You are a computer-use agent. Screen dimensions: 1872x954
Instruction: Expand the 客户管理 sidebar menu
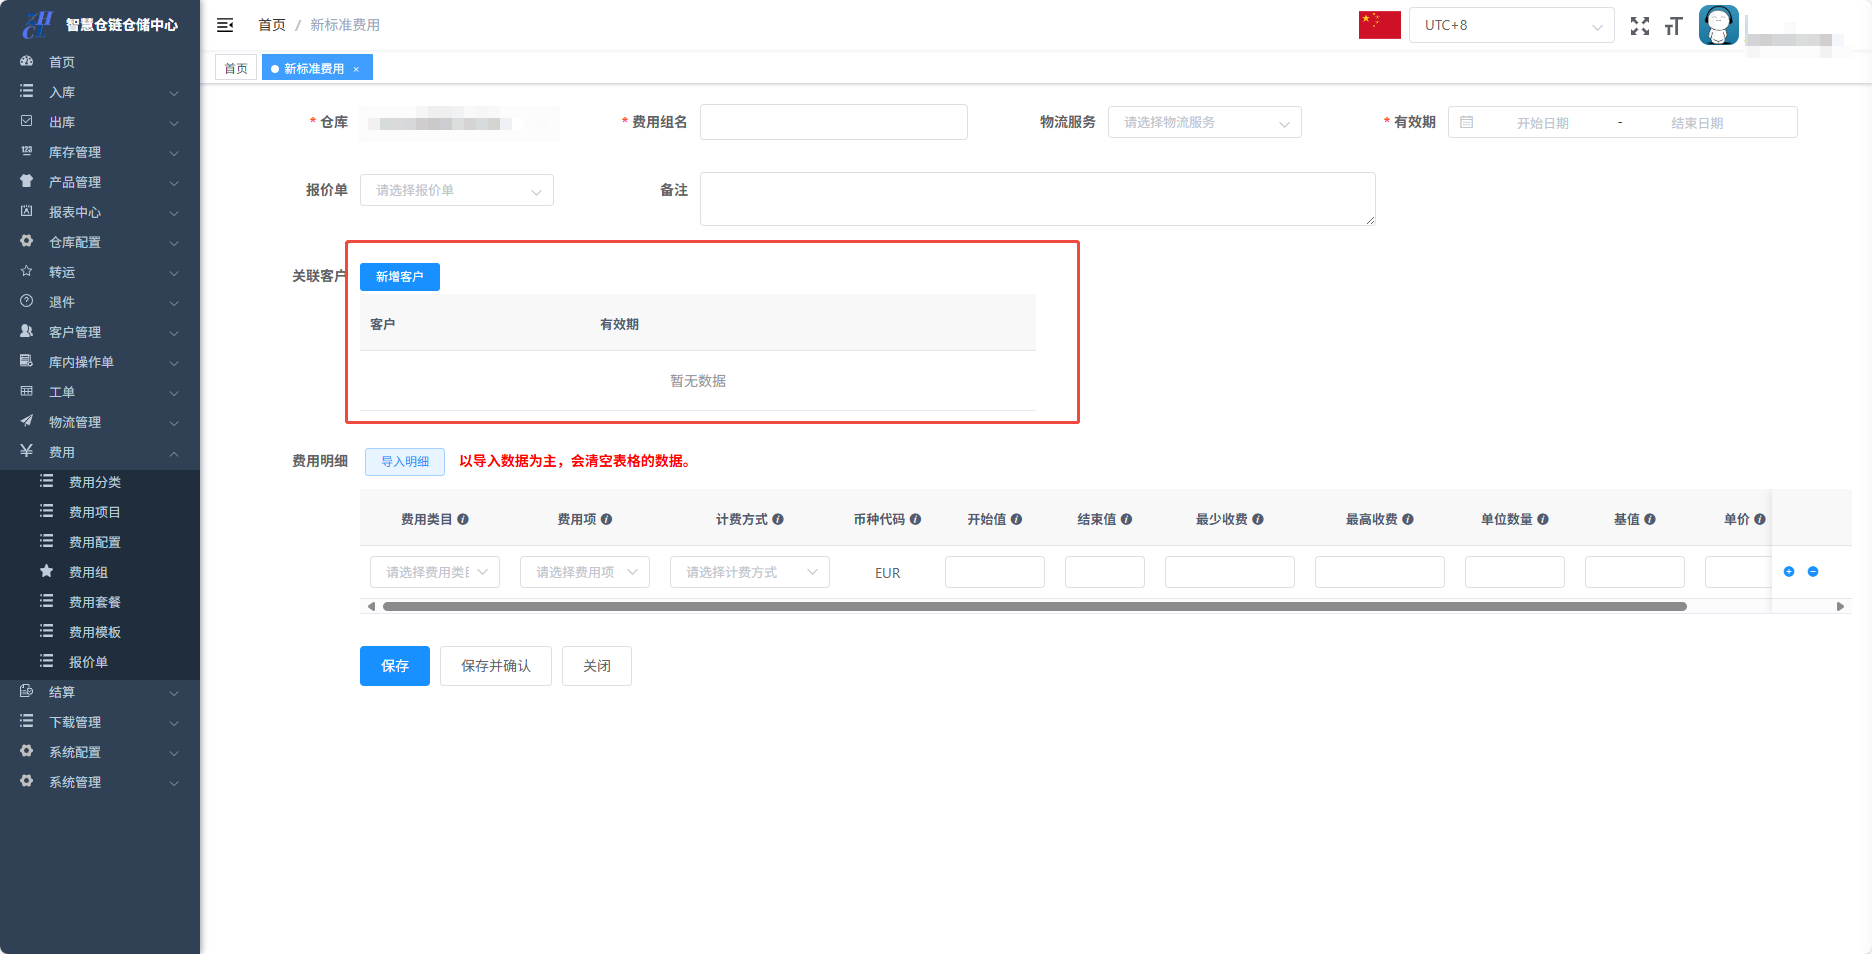pos(100,332)
